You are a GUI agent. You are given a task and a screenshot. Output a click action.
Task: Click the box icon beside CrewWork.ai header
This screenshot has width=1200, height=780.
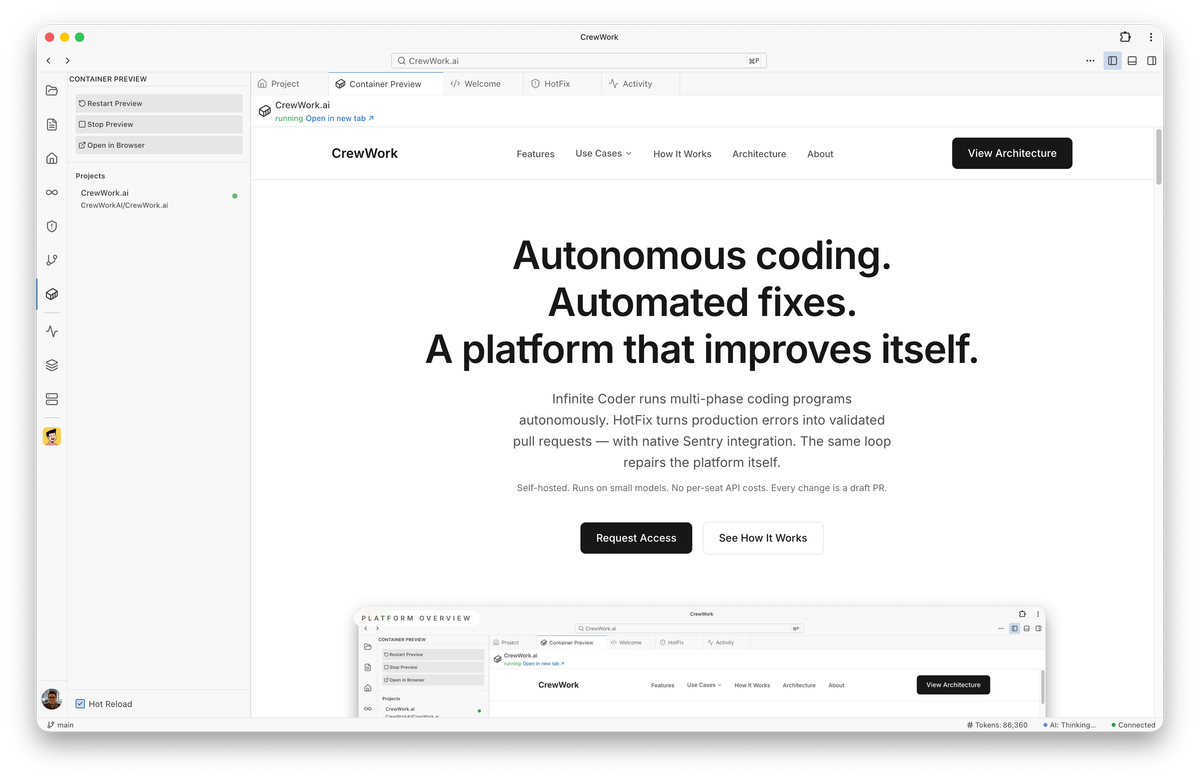[x=265, y=111]
